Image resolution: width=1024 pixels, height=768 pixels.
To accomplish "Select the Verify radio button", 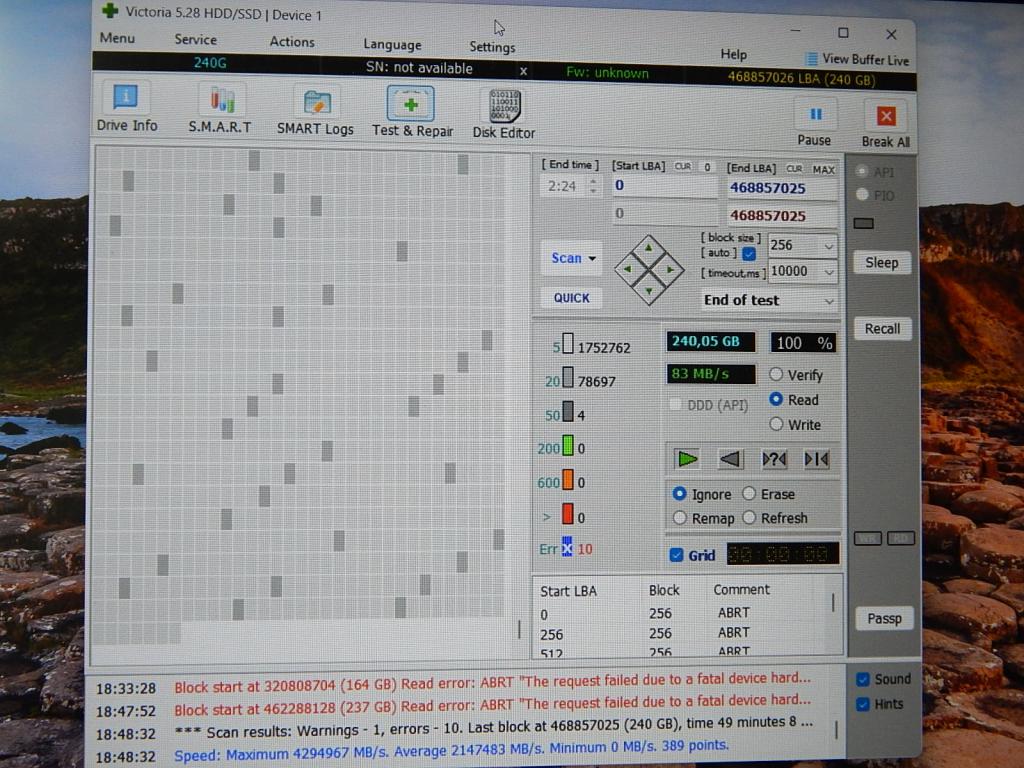I will (776, 374).
